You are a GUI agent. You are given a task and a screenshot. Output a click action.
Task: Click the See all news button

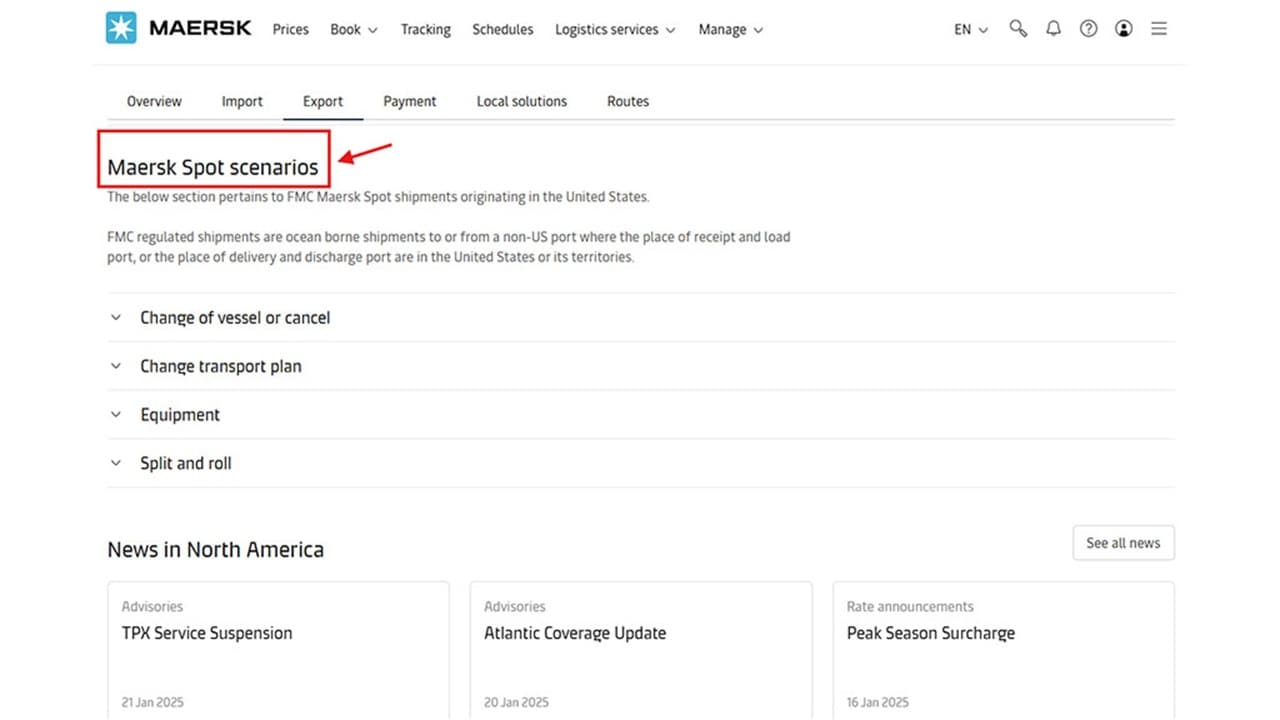tap(1123, 543)
